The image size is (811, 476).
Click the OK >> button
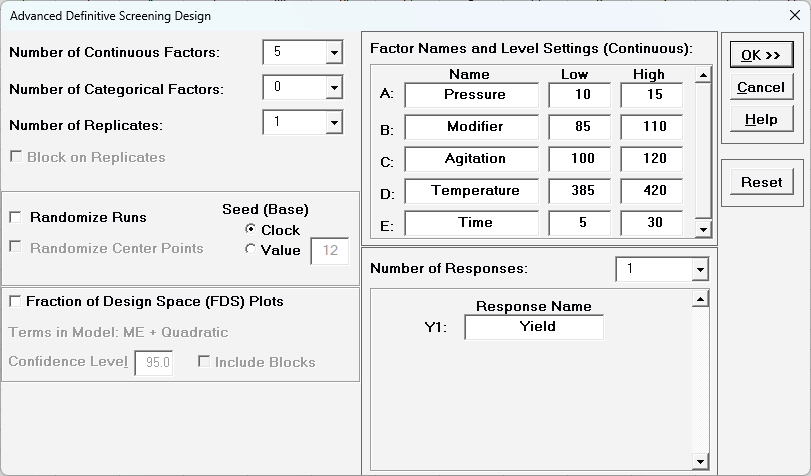click(761, 55)
